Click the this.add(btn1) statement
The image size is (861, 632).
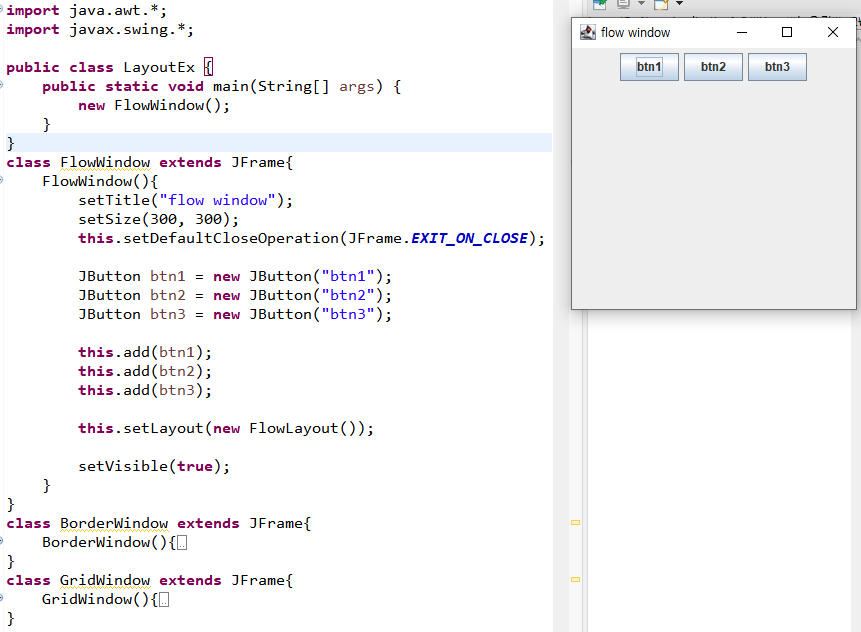coord(145,352)
